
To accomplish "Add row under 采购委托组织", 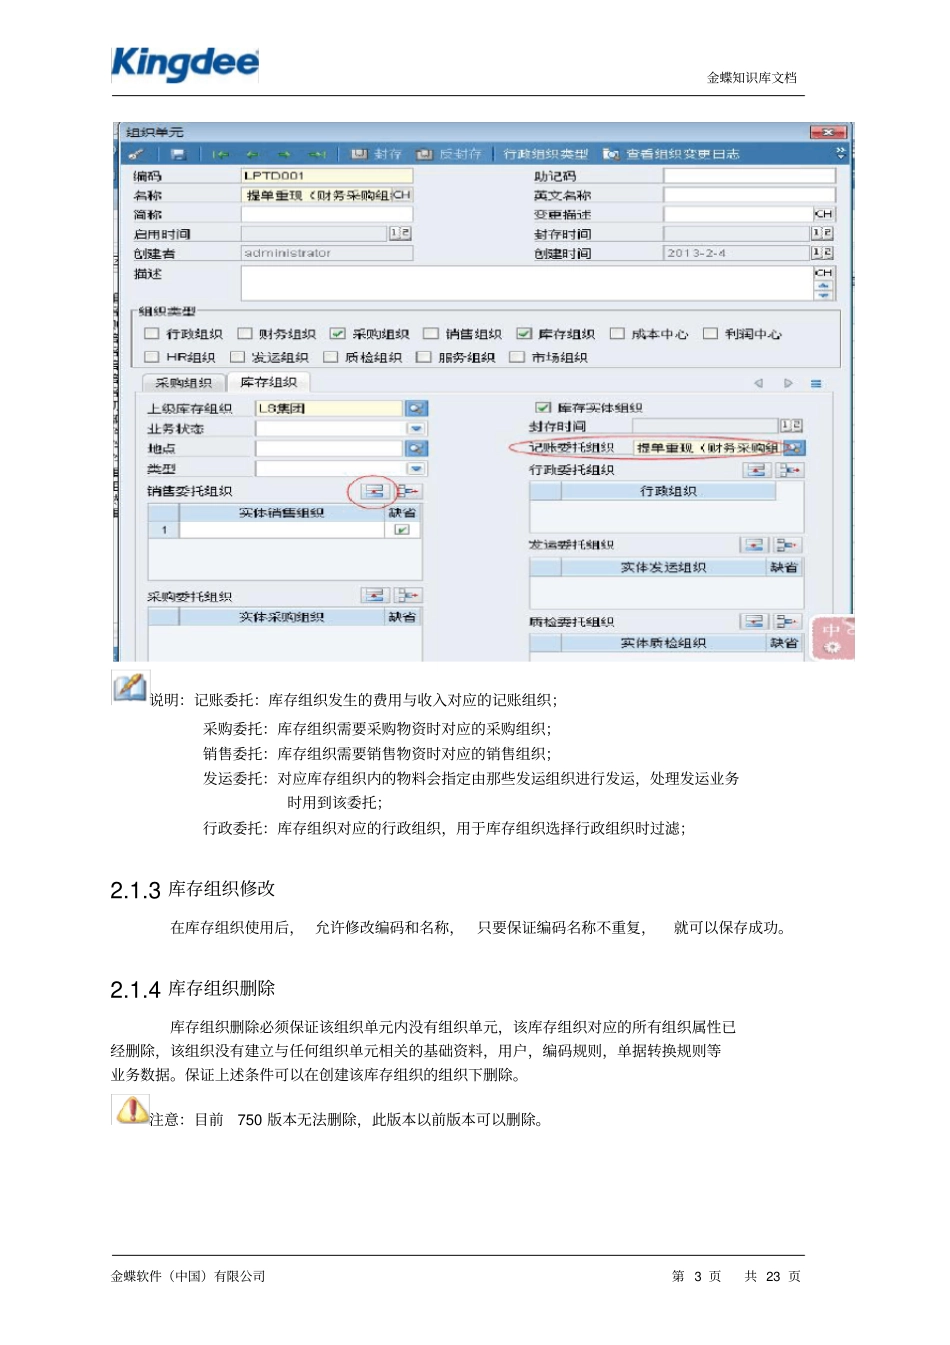I will pyautogui.click(x=375, y=596).
